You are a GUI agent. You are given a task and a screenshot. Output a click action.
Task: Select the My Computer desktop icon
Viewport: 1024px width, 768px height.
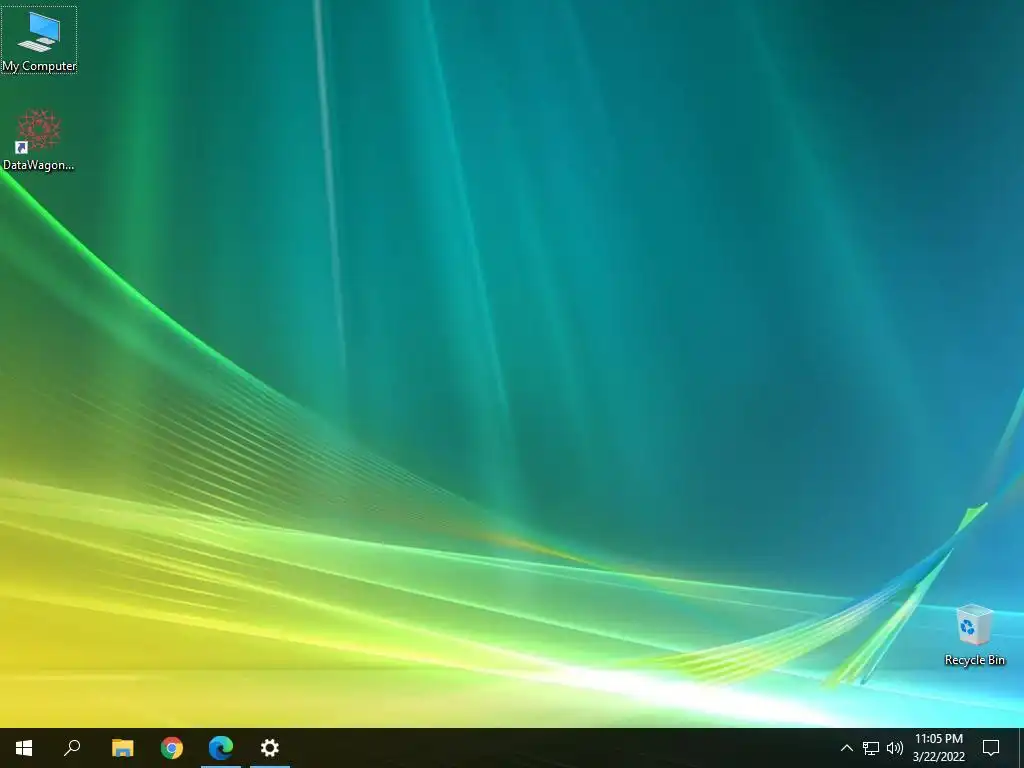click(x=39, y=40)
